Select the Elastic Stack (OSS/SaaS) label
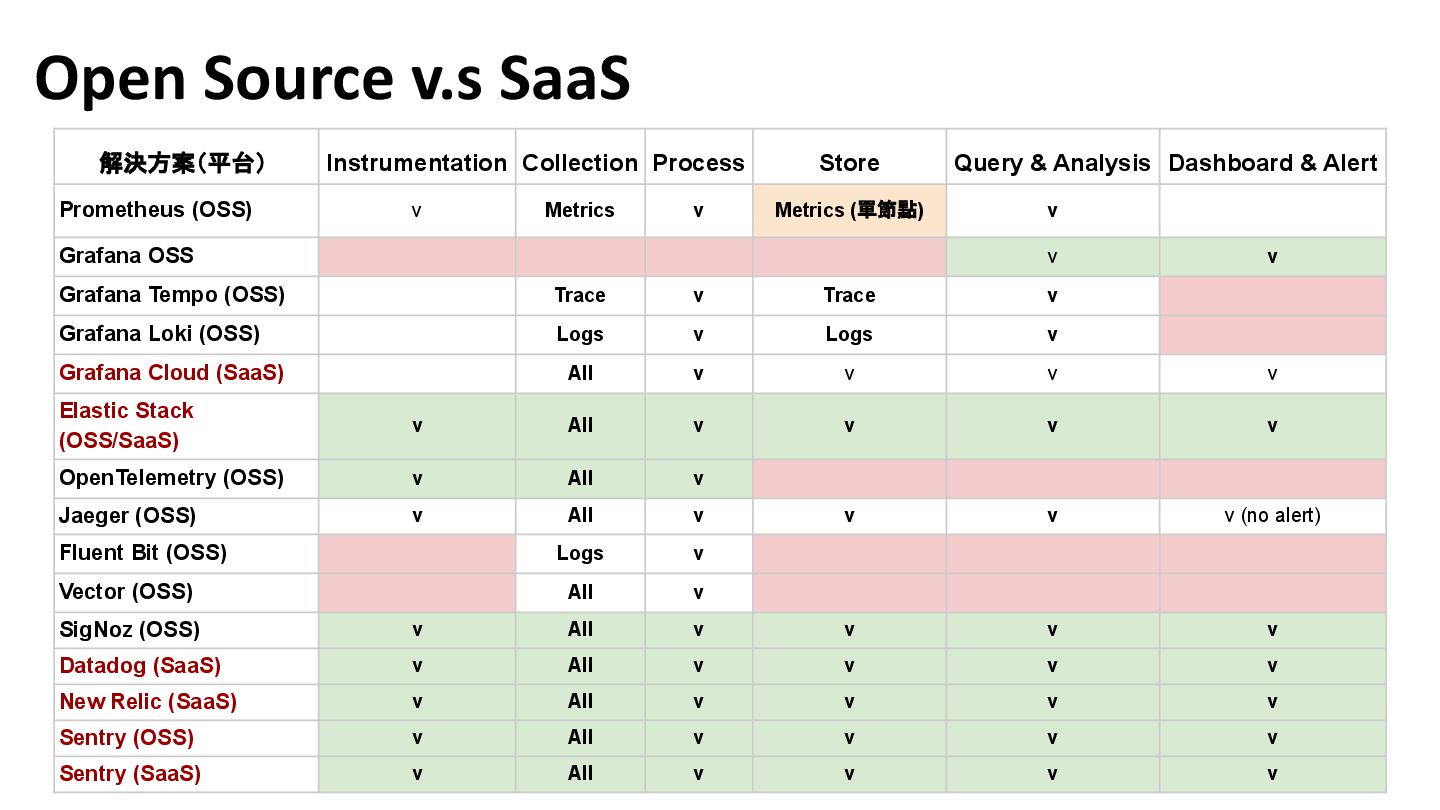The height and width of the screenshot is (810, 1440). pyautogui.click(x=127, y=425)
